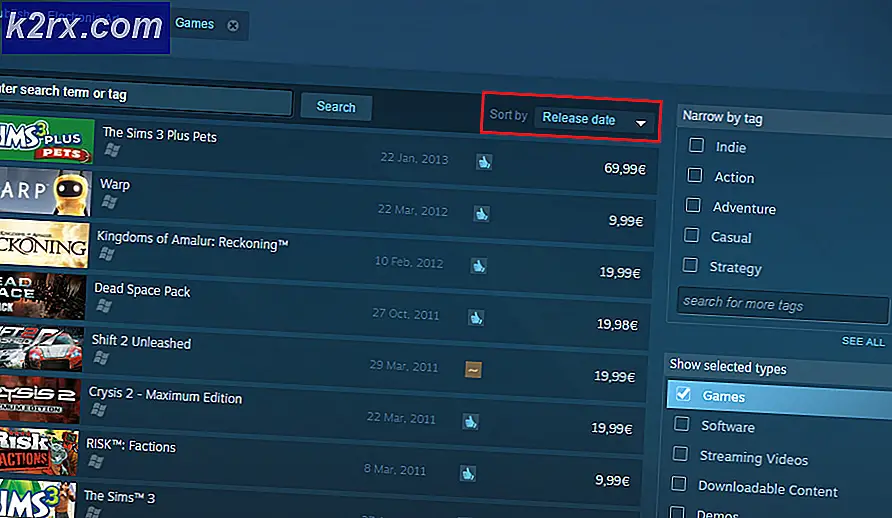Viewport: 892px width, 518px height.
Task: Enable the Streaming Videos checkbox
Action: 680,453
